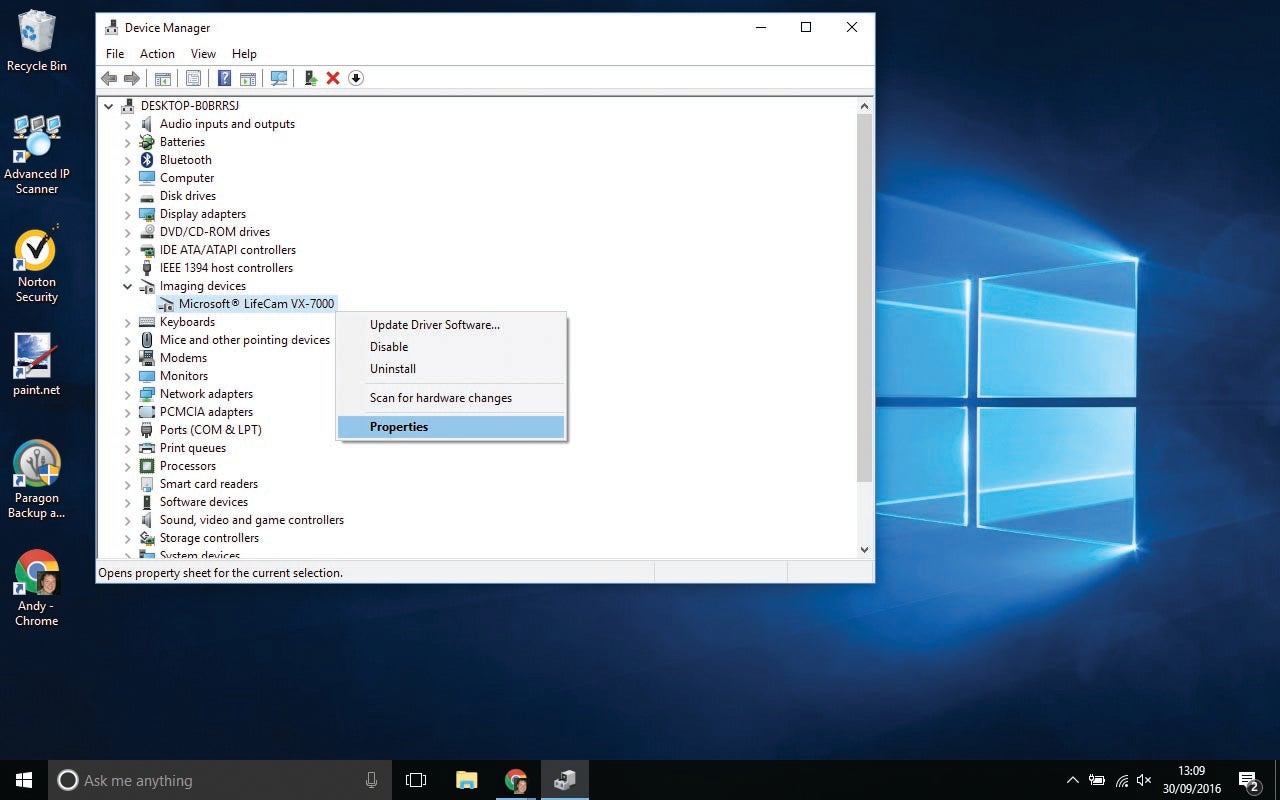Open the File menu
This screenshot has height=800, width=1280.
click(115, 54)
